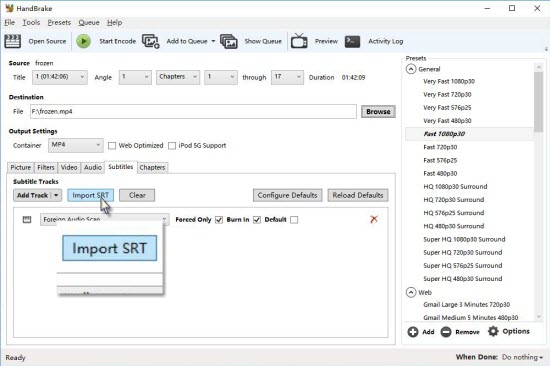Click the Open Source clapperboard icon

pos(13,41)
